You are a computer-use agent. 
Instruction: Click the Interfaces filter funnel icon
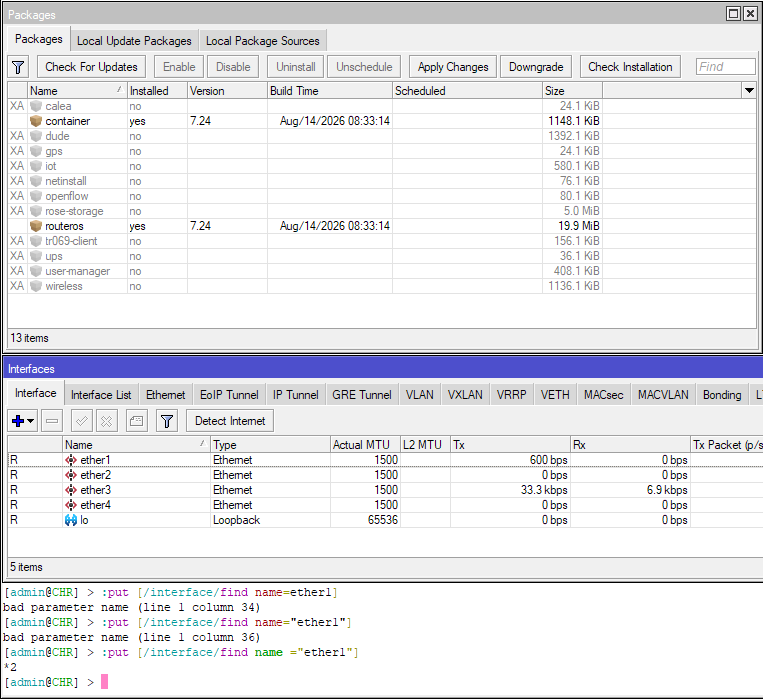click(x=167, y=421)
